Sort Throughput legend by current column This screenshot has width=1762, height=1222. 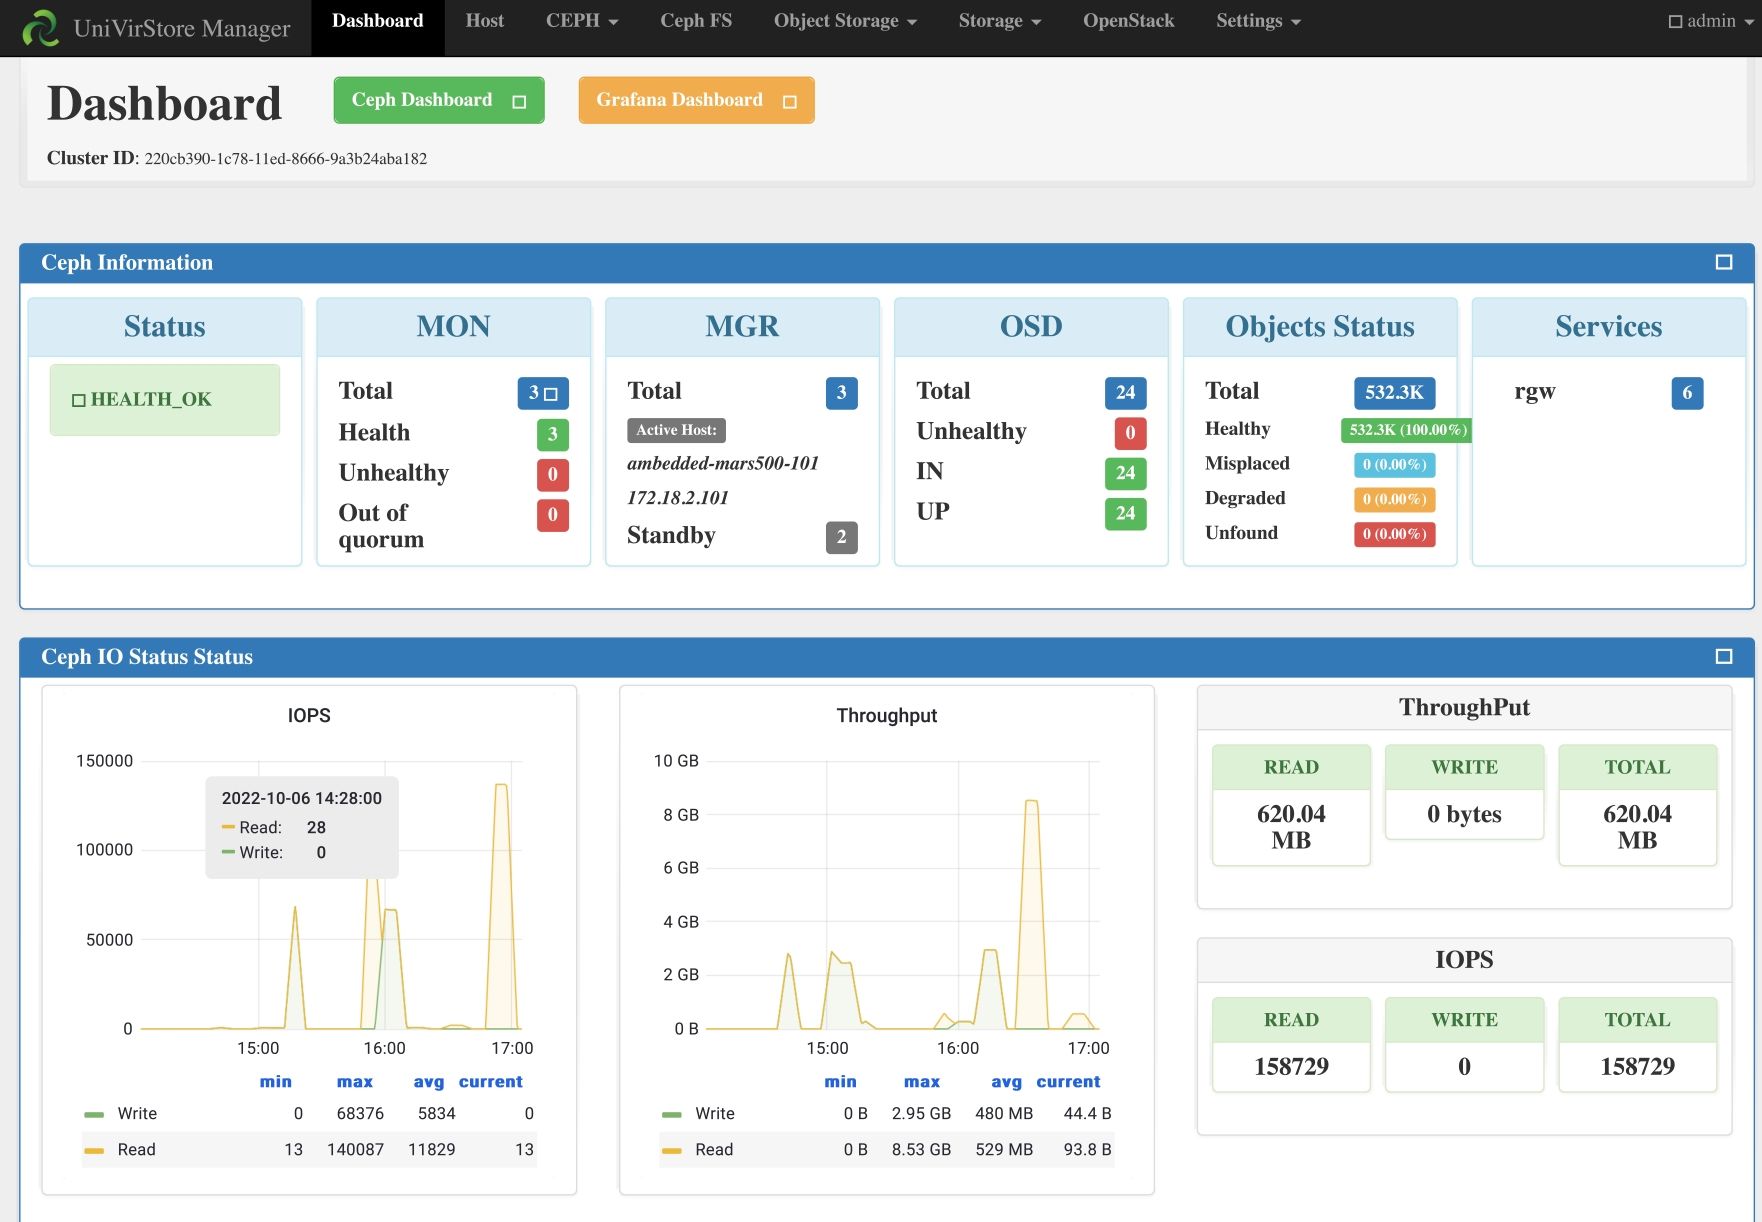pyautogui.click(x=1067, y=1082)
